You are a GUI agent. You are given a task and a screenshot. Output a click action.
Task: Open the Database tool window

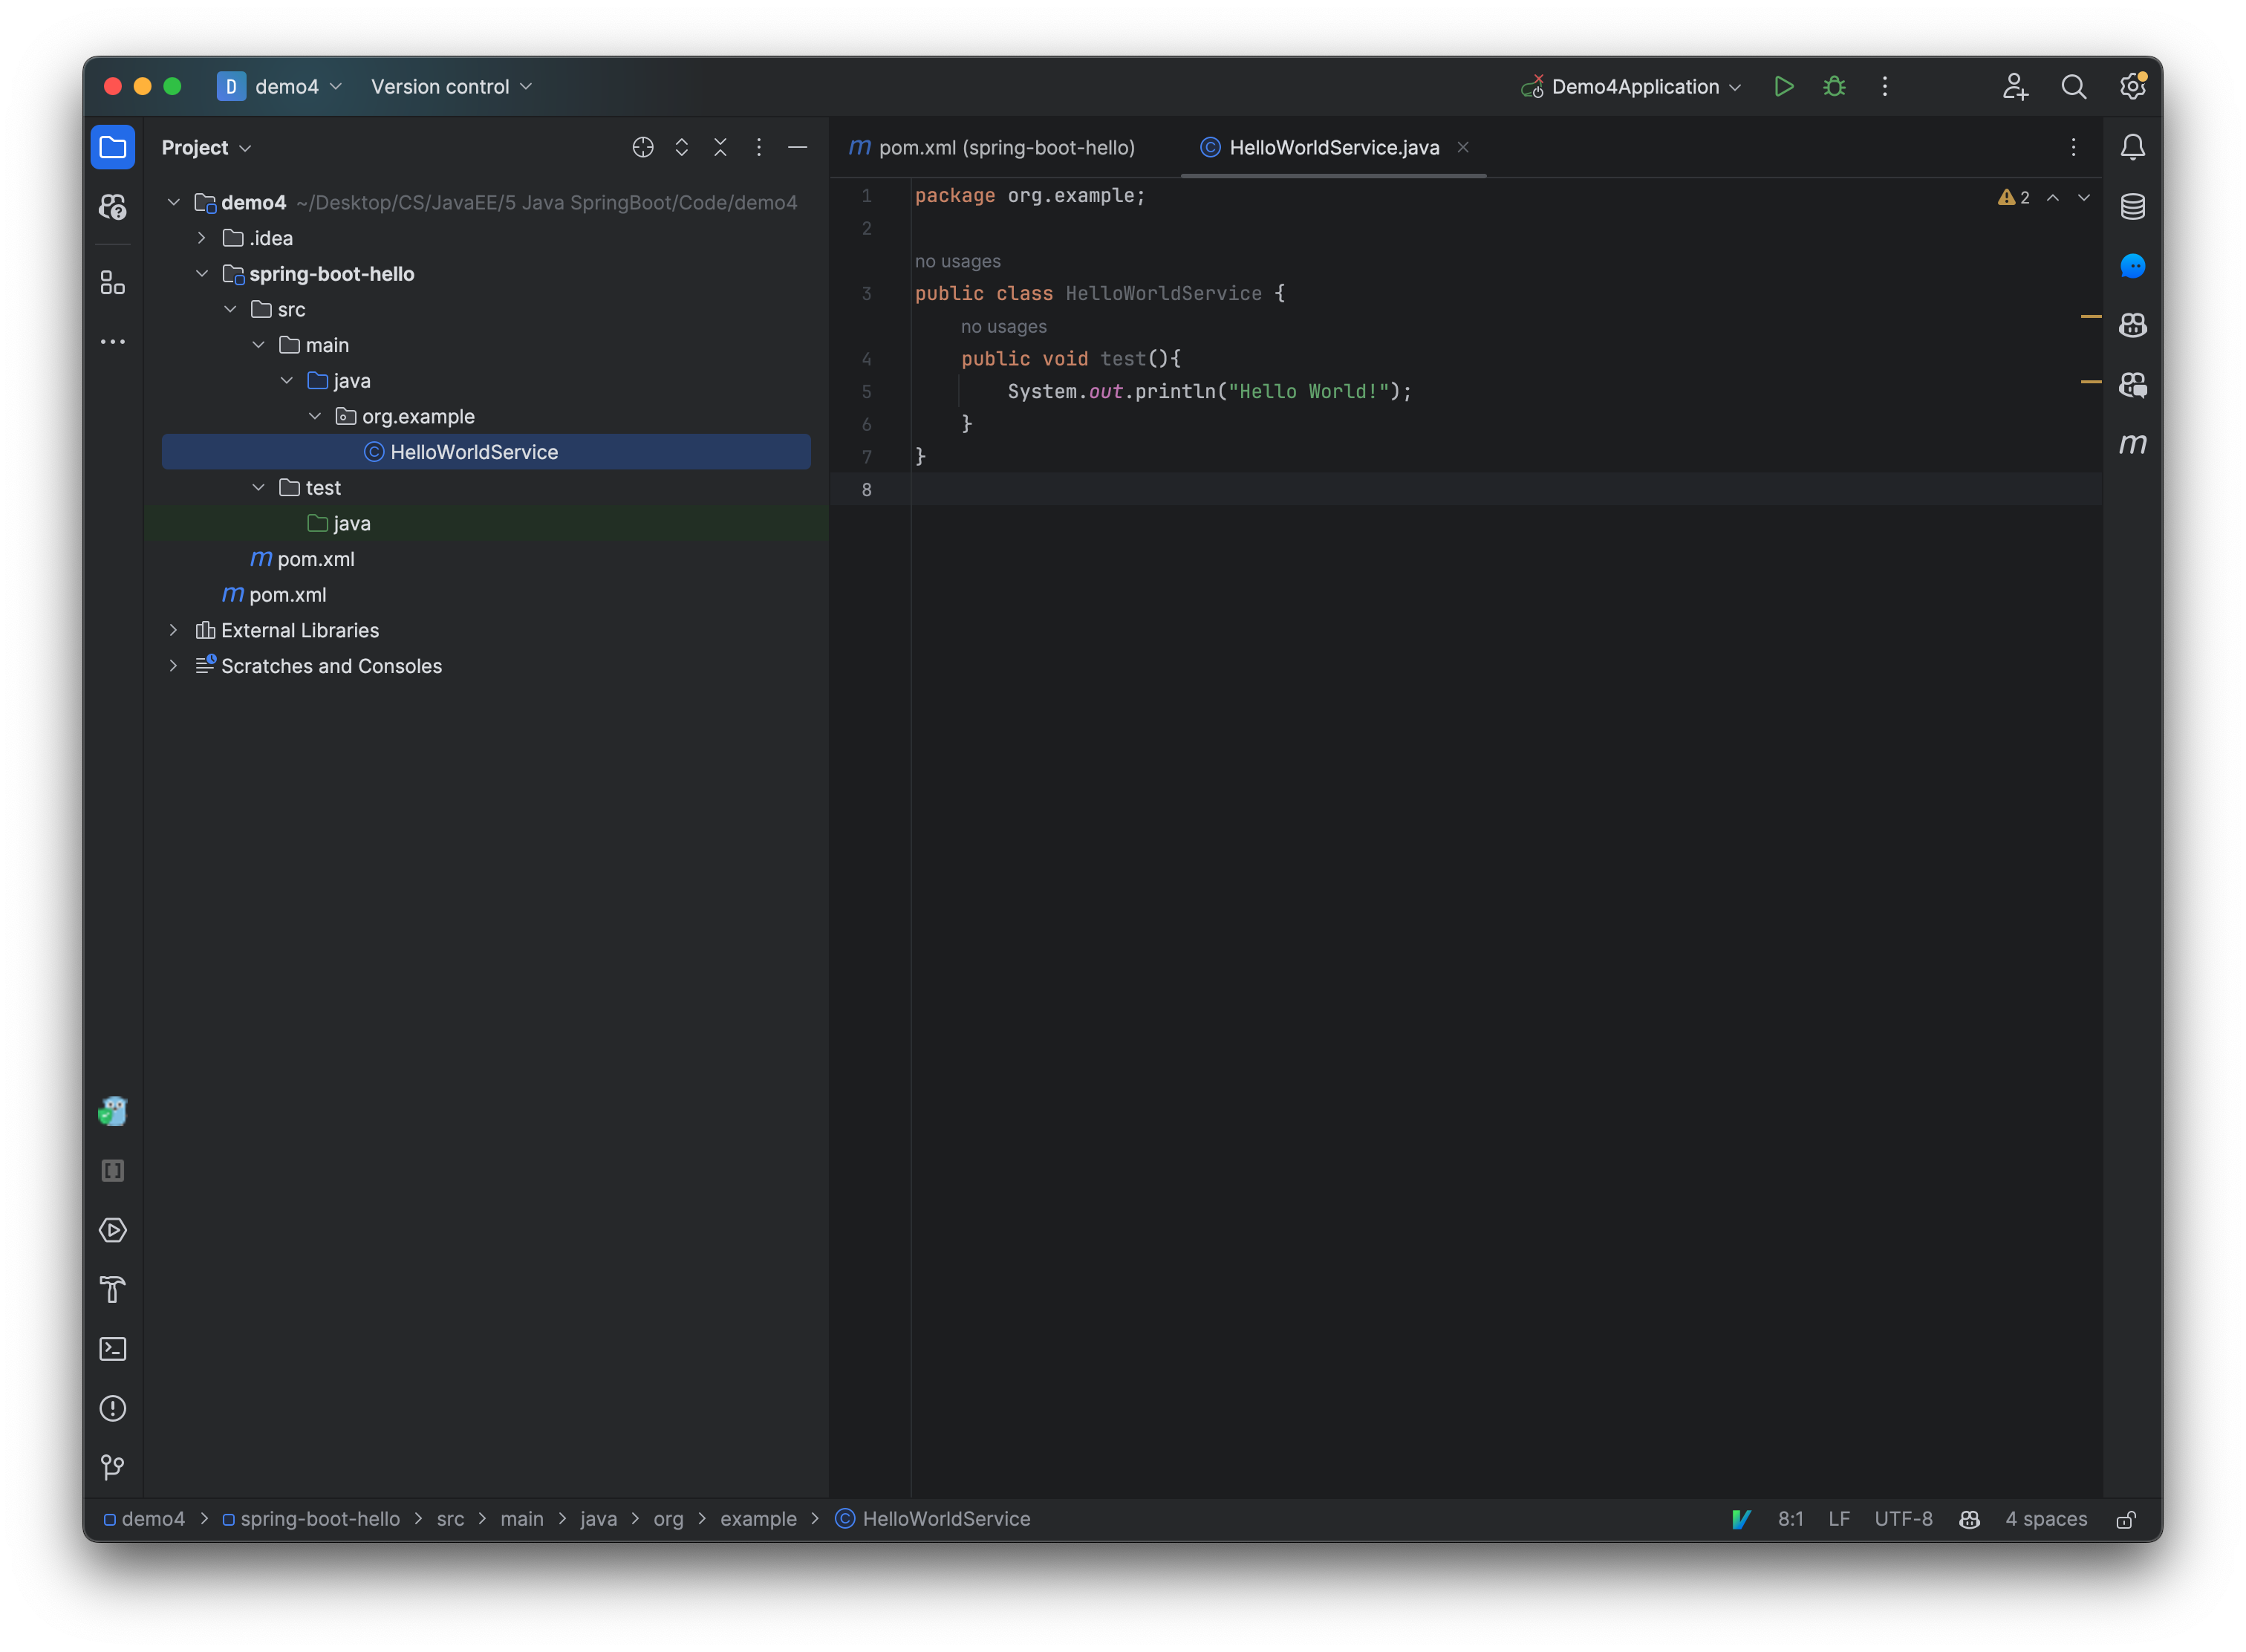click(x=2133, y=207)
